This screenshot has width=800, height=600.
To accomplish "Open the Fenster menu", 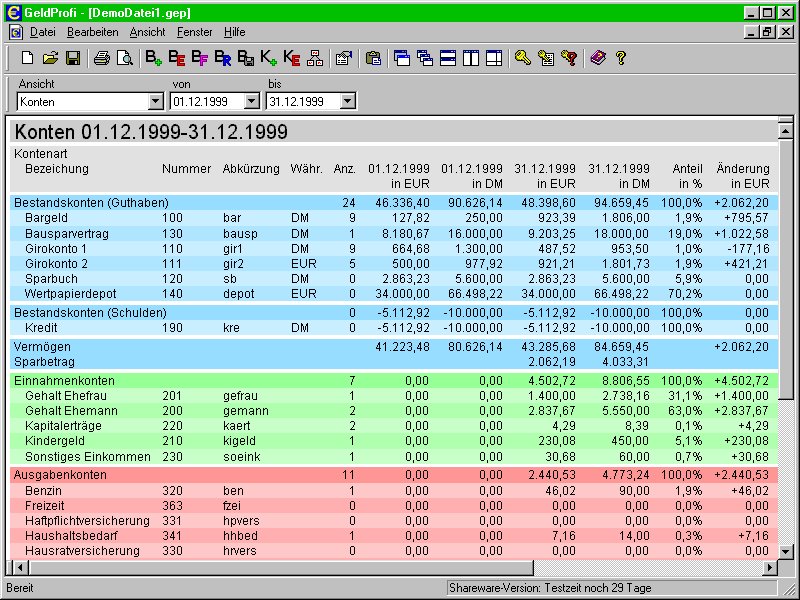I will pyautogui.click(x=194, y=32).
